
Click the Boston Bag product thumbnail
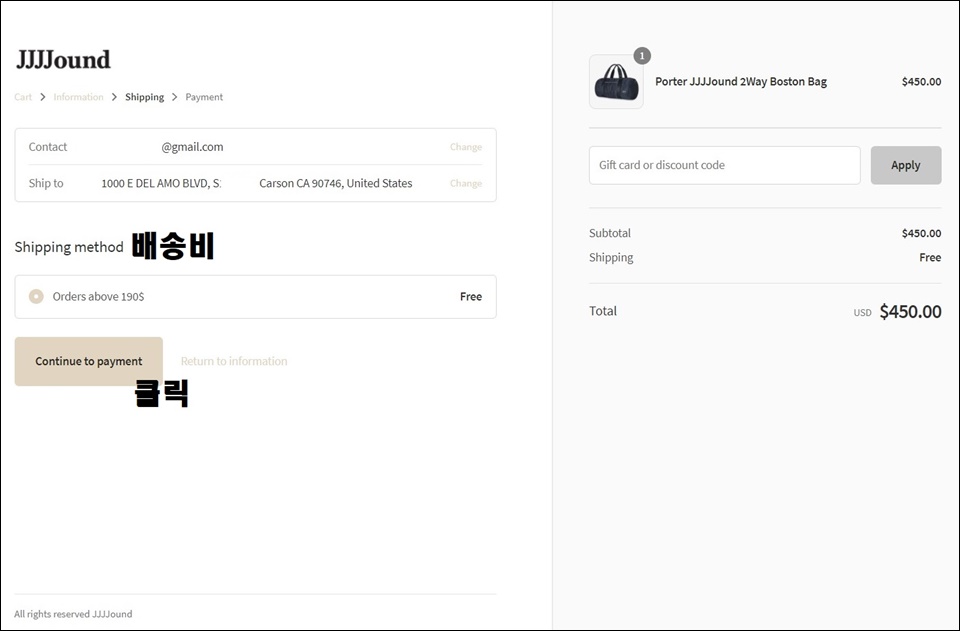pyautogui.click(x=616, y=81)
